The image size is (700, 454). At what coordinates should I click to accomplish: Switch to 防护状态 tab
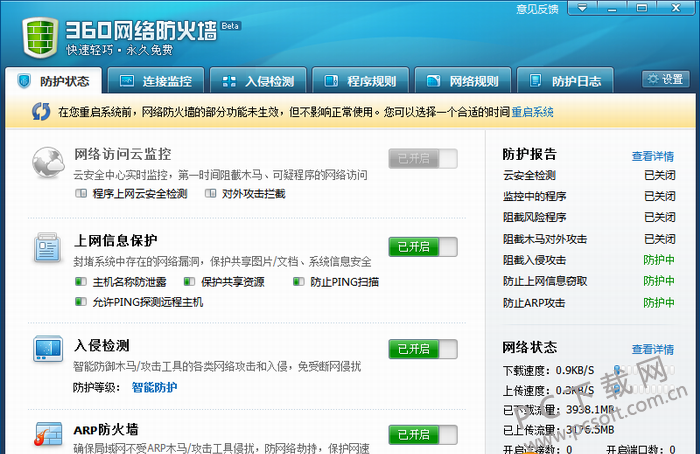[x=54, y=81]
